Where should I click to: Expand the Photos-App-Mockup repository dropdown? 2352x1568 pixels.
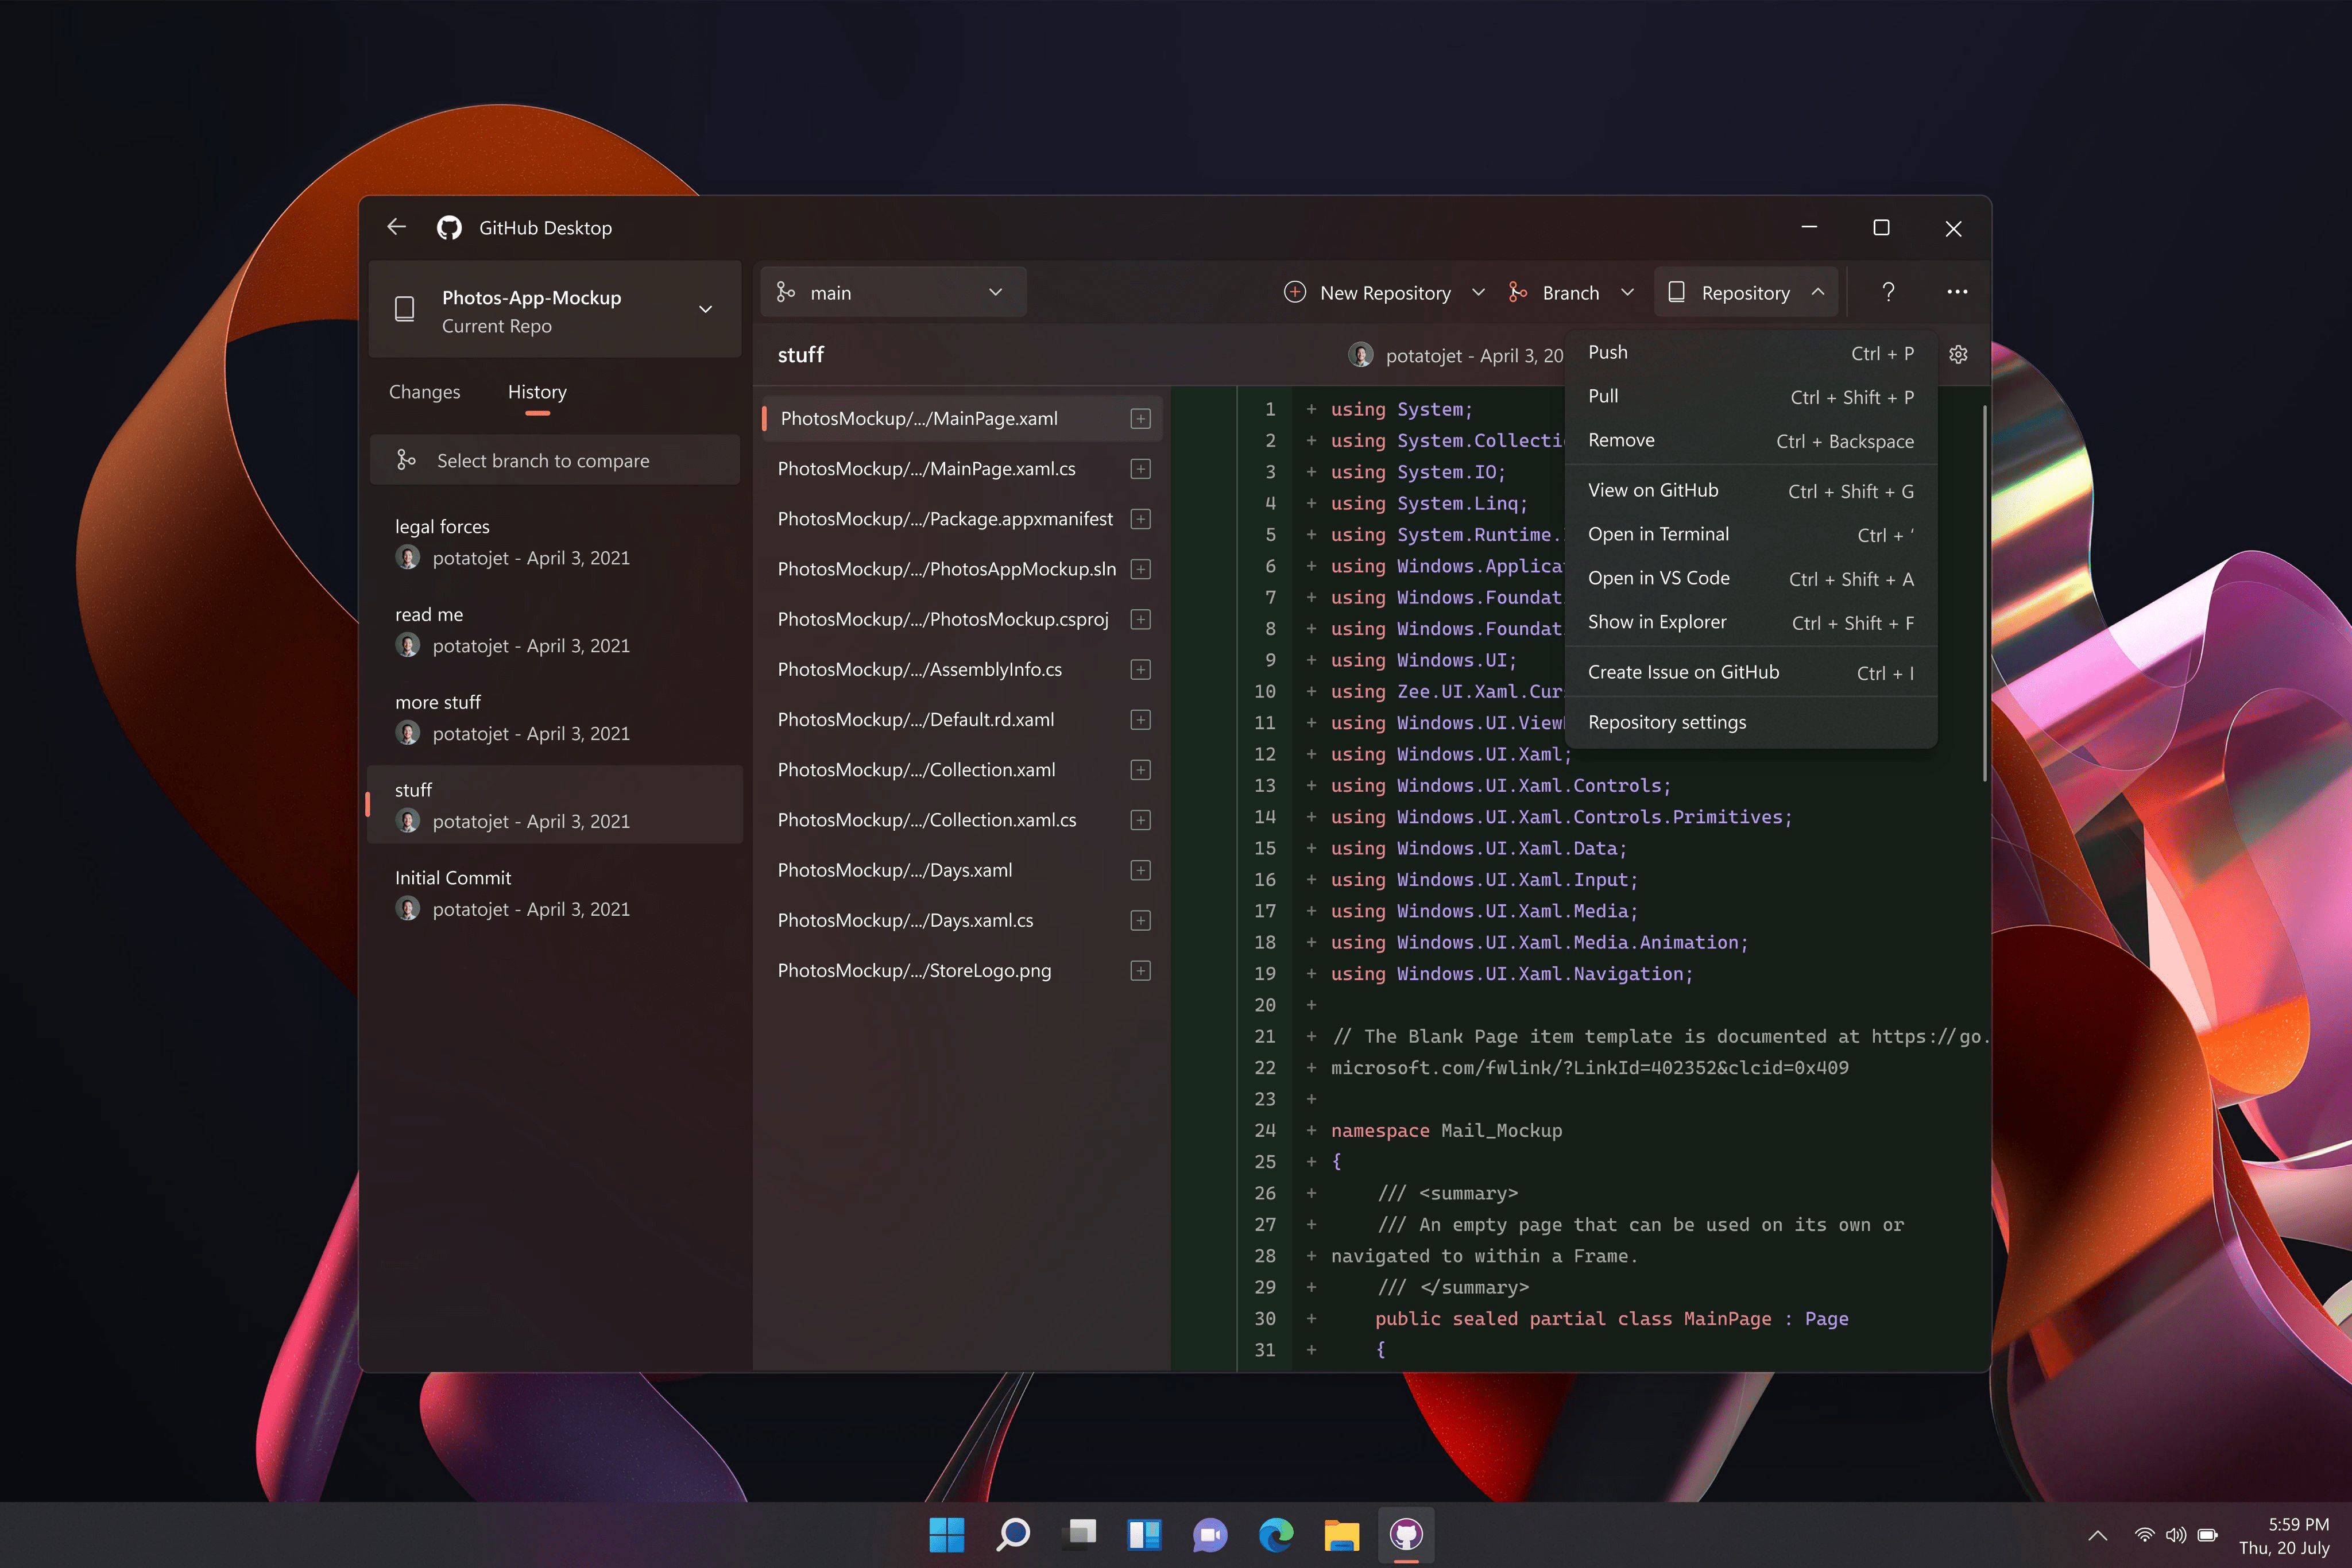click(x=705, y=309)
